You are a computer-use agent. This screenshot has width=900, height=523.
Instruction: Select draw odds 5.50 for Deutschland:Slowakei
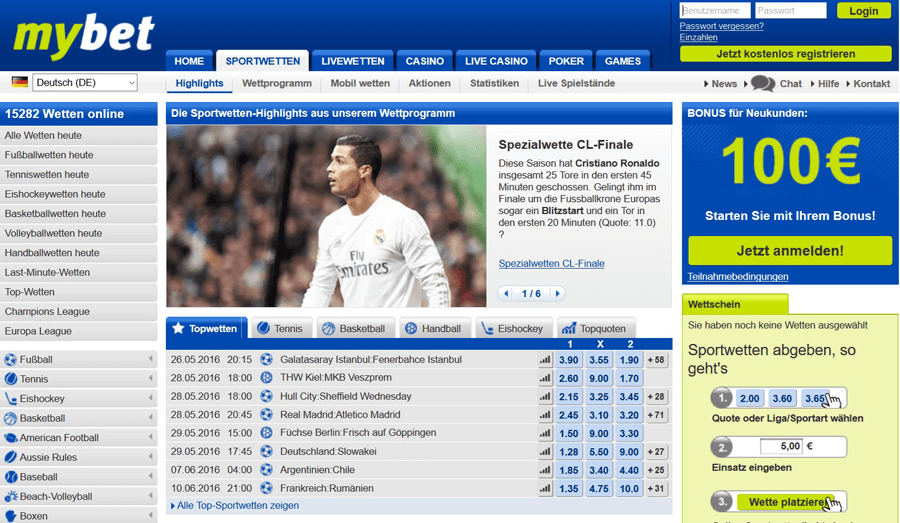coord(599,452)
